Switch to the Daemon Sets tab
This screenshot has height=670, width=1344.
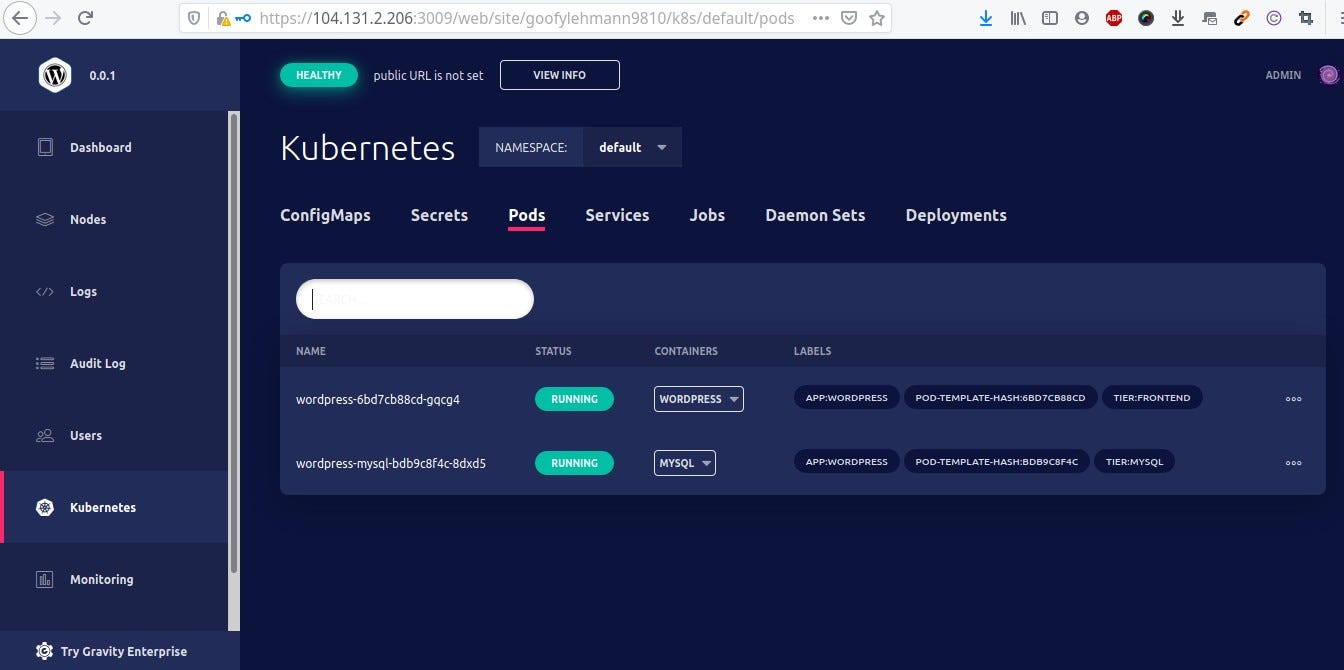point(815,215)
